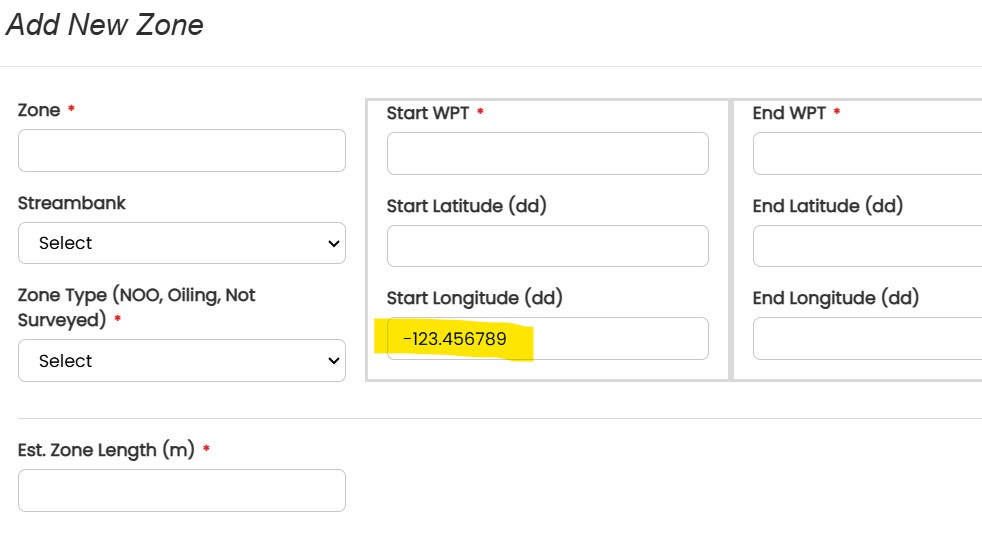
Task: Click the End WPT label text
Action: pos(789,113)
